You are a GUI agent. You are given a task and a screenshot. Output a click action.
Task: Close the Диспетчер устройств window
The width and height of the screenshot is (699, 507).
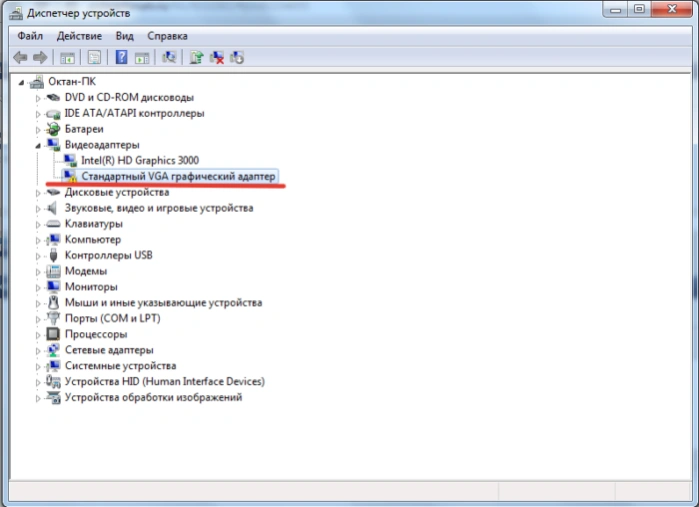[672, 9]
